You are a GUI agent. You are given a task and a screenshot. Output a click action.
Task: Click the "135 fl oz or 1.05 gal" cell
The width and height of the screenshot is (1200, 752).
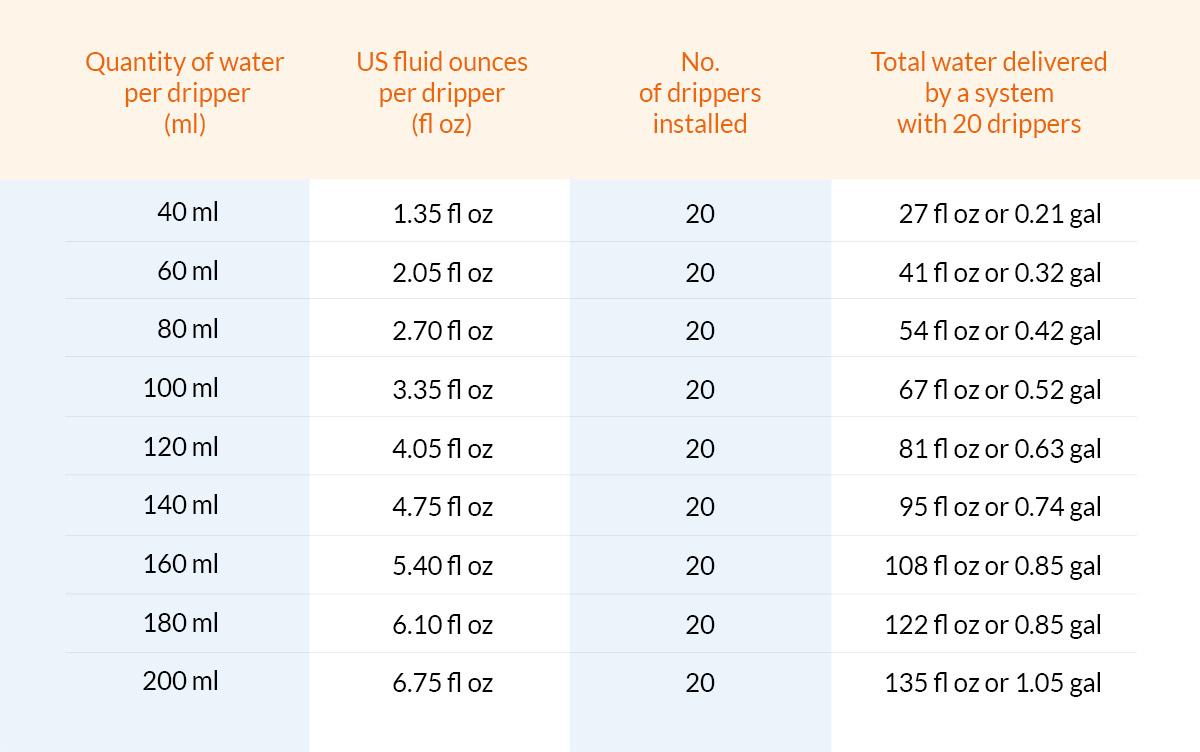coord(993,684)
